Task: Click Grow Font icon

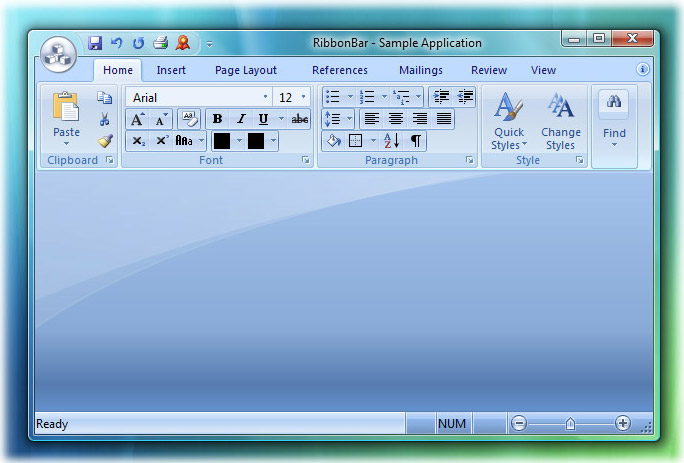Action: (137, 119)
